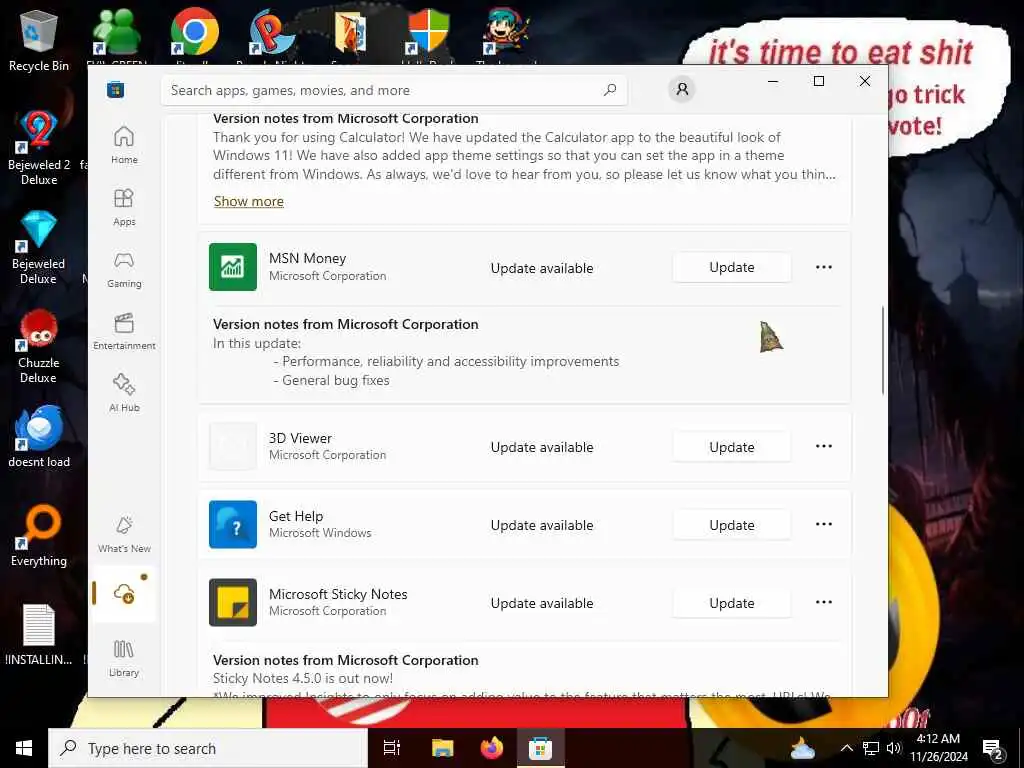Select the Everything desktop shortcut
This screenshot has height=768, width=1024.
39,536
